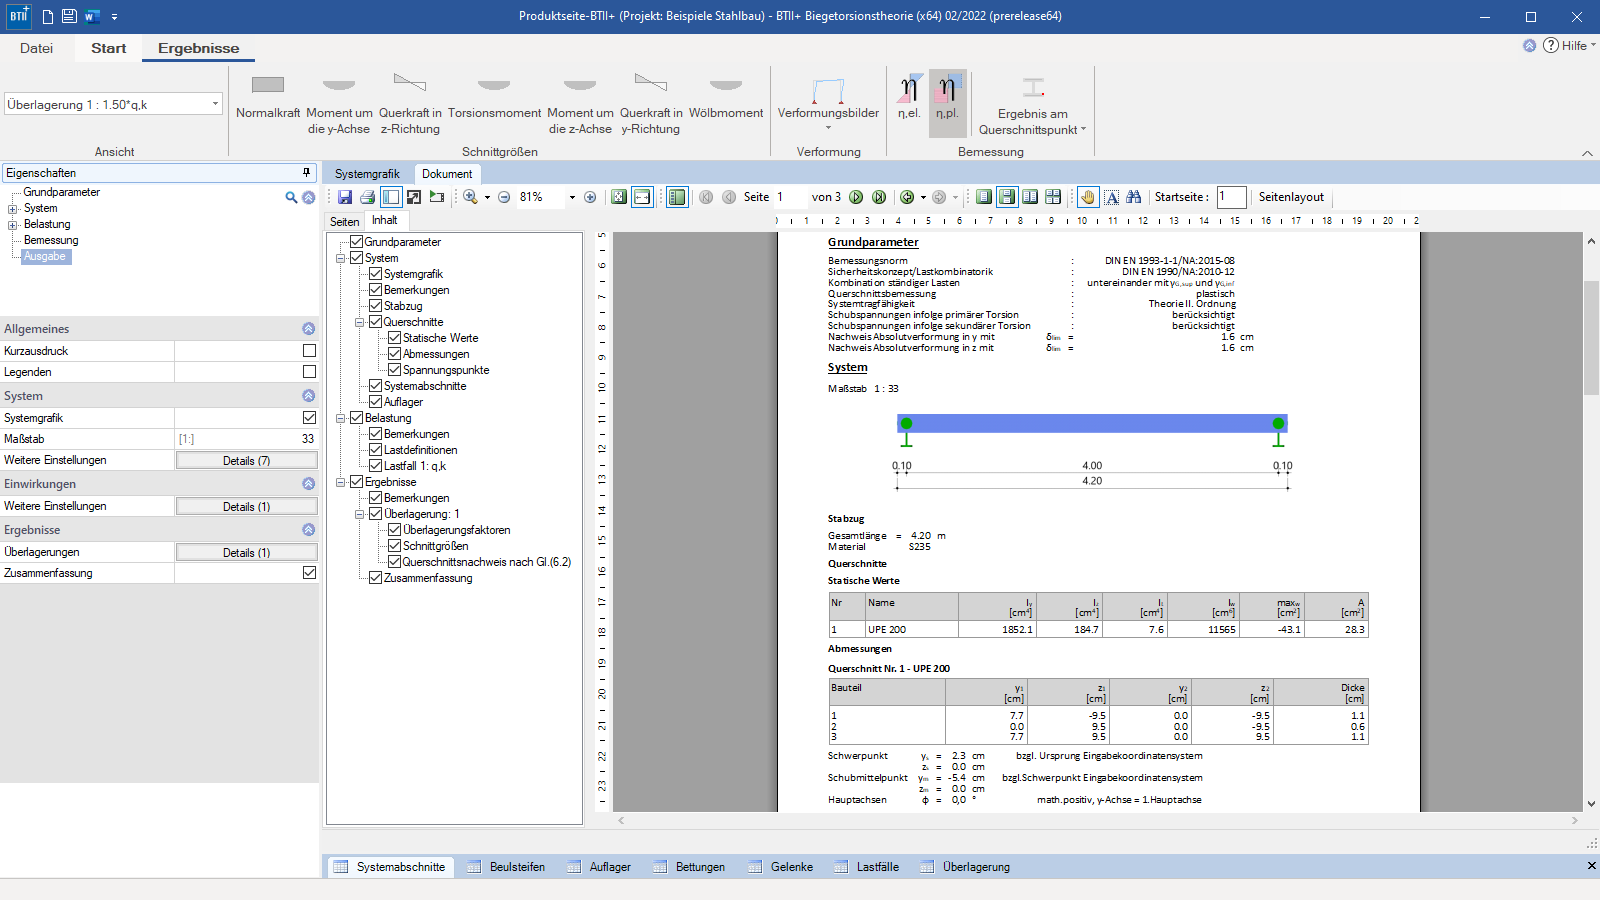Viewport: 1600px width, 900px height.
Task: Uncheck Statische Werte in content tree
Action: (x=395, y=338)
